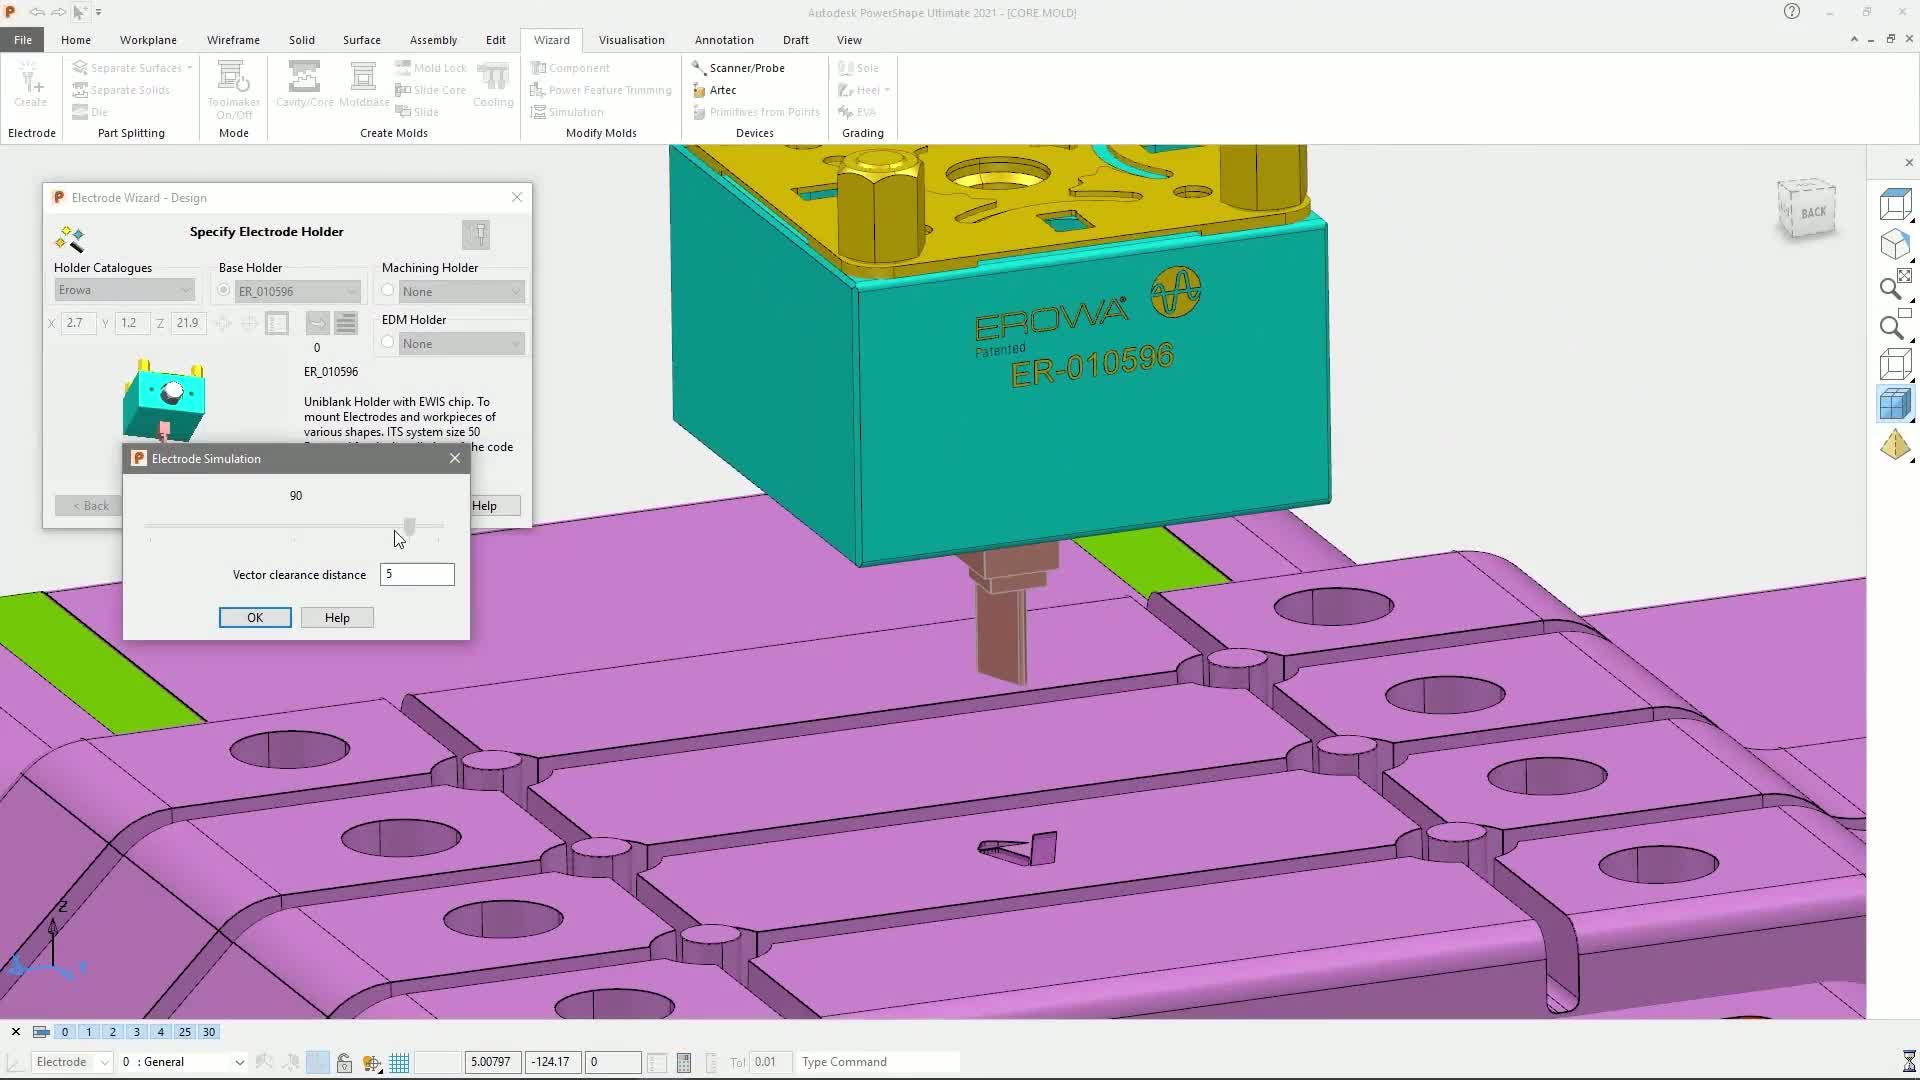Click the holder tool icon in wizard header
The height and width of the screenshot is (1080, 1920).
click(476, 235)
